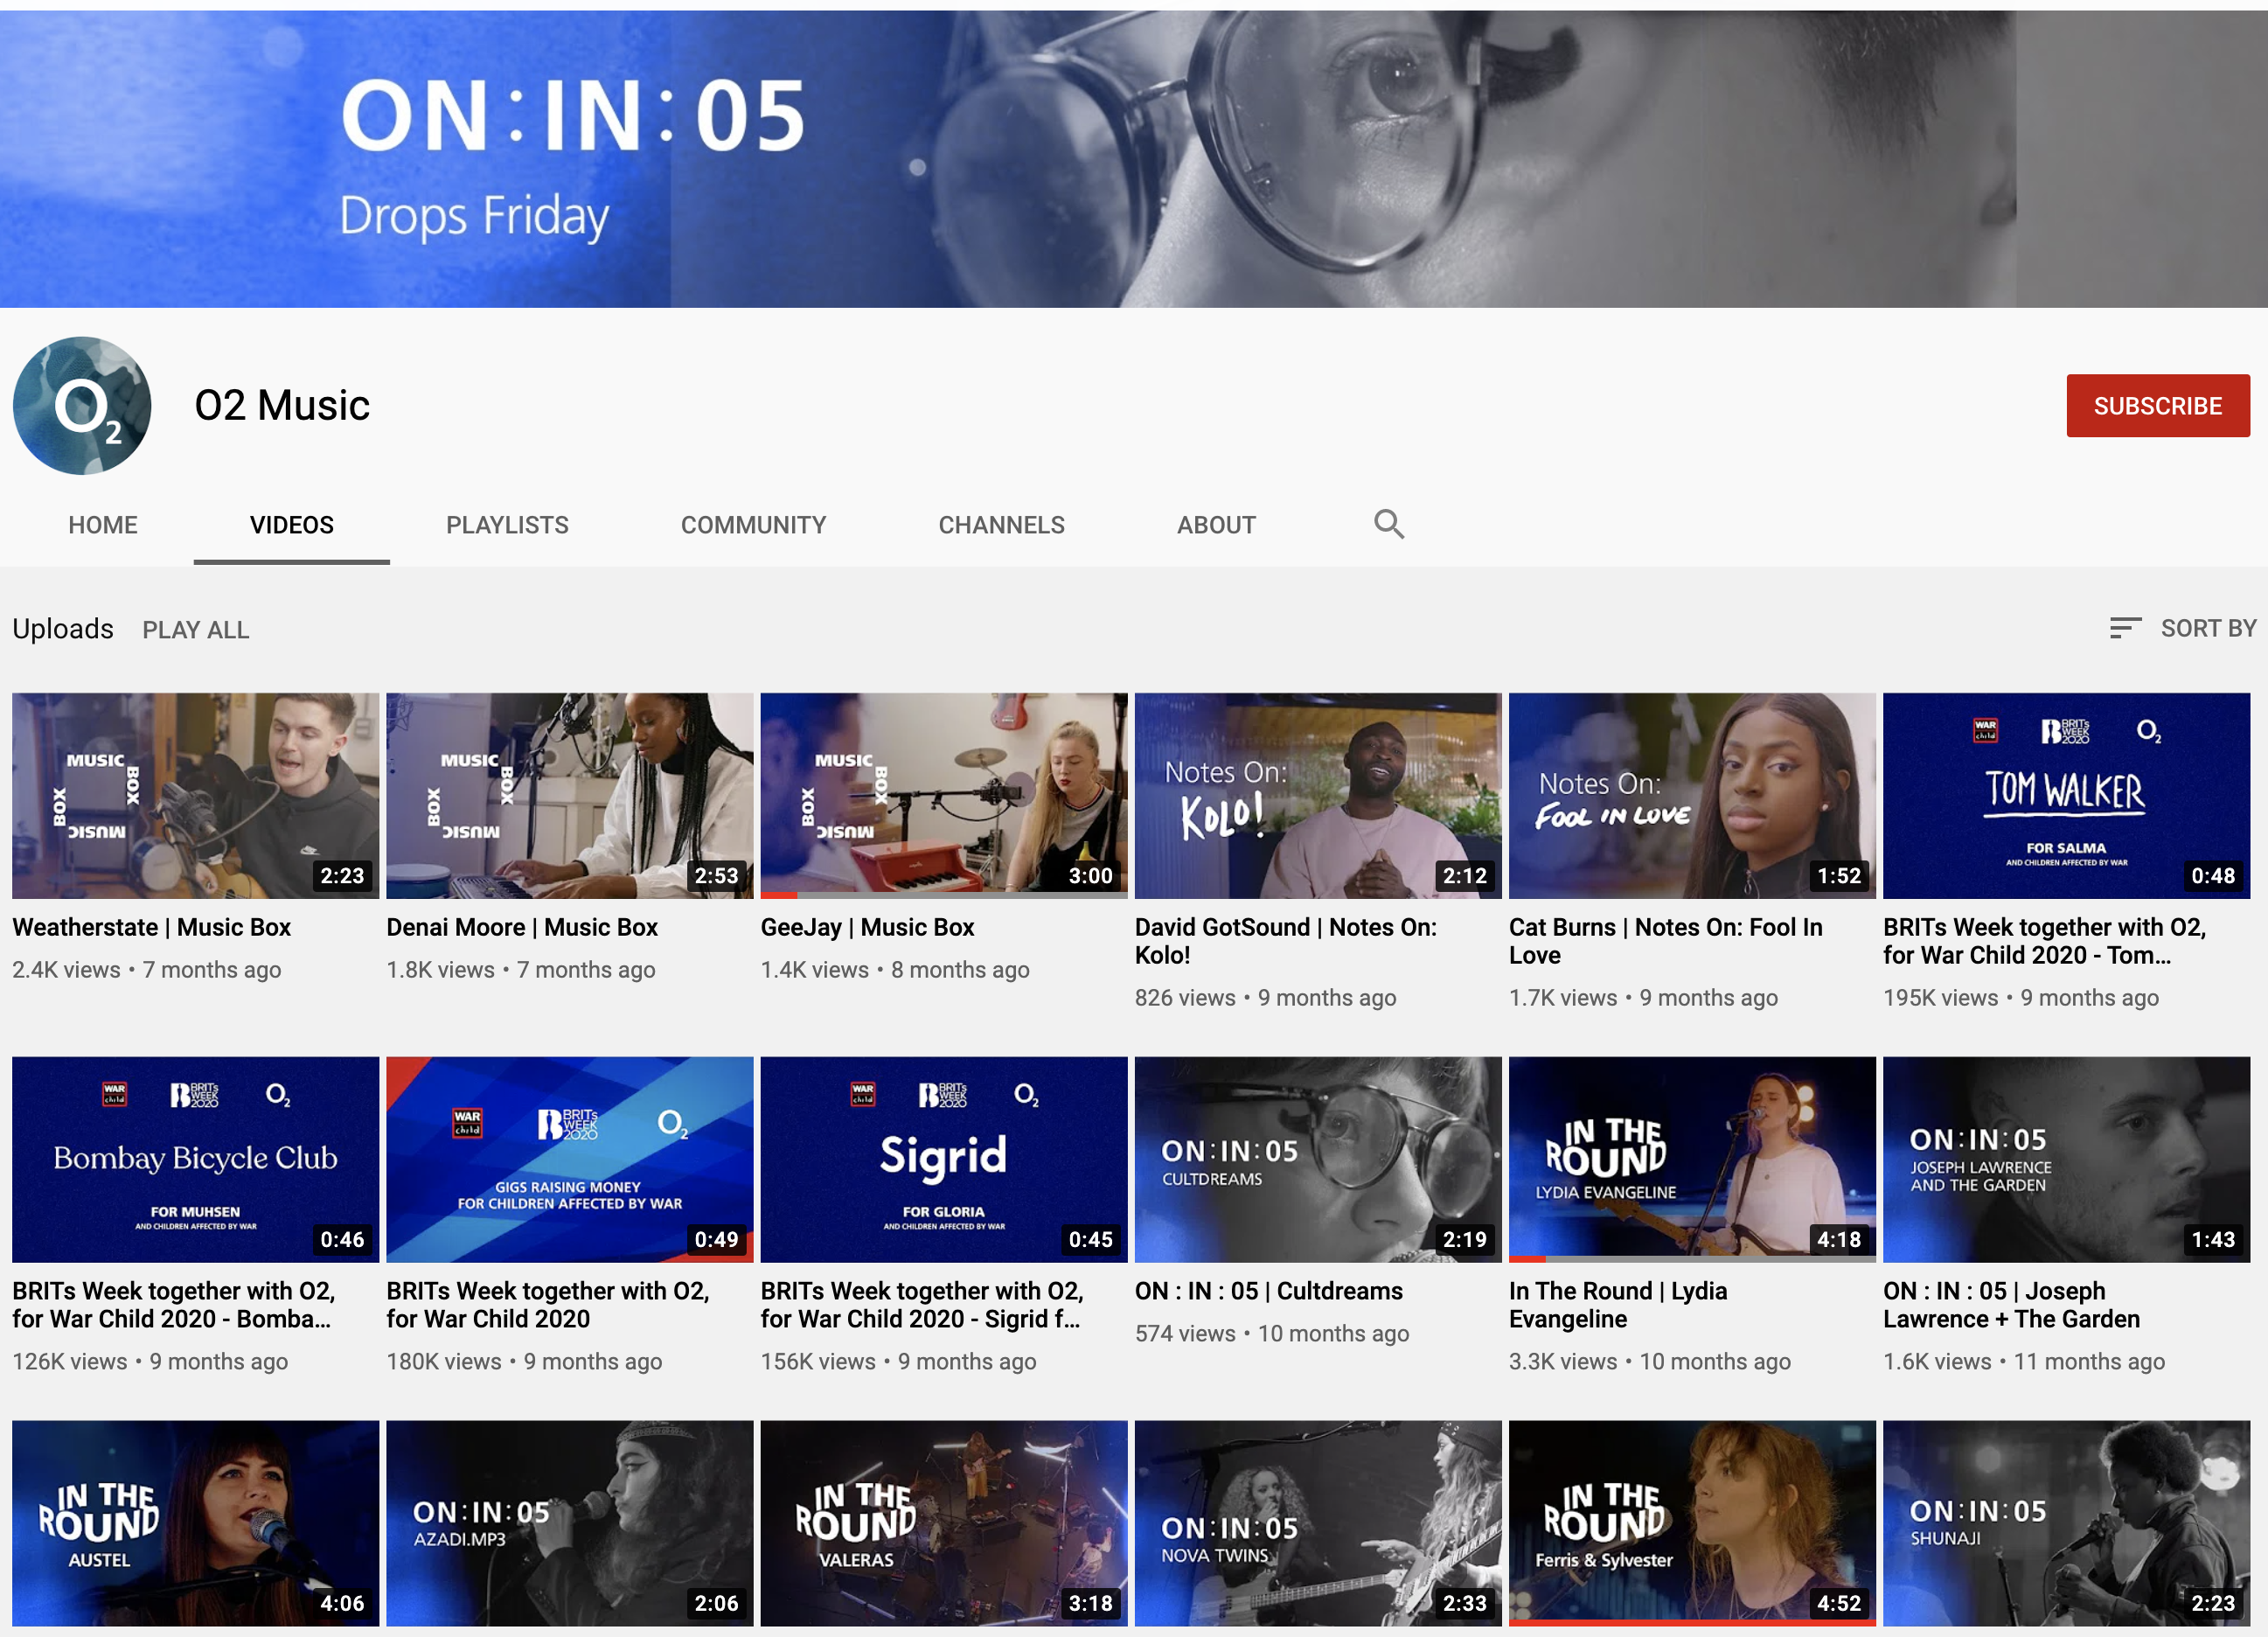The width and height of the screenshot is (2268, 1637).
Task: Click Play All next to Uploads
Action: (195, 630)
